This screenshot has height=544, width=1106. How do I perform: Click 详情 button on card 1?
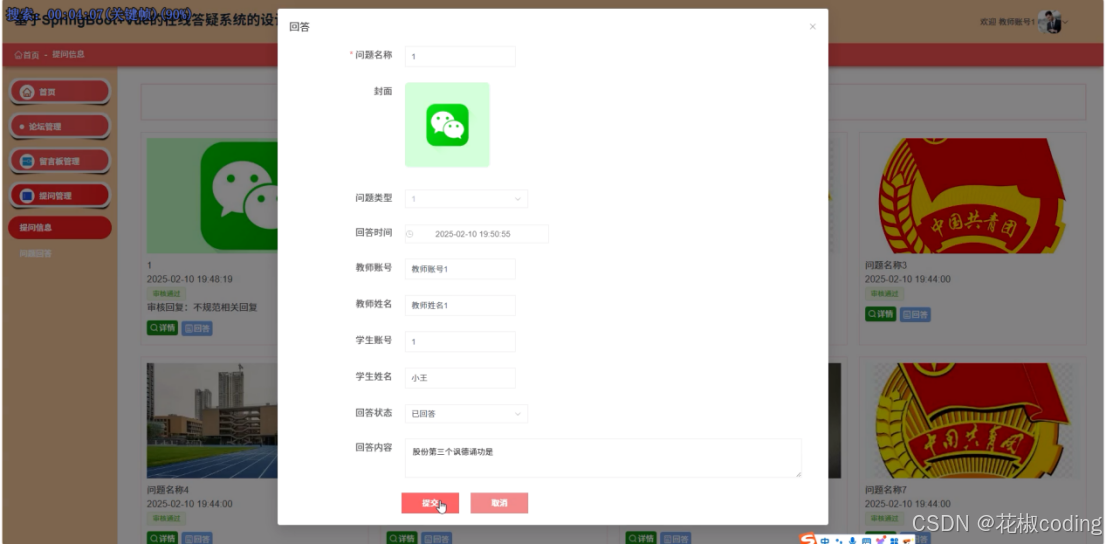[x=162, y=328]
